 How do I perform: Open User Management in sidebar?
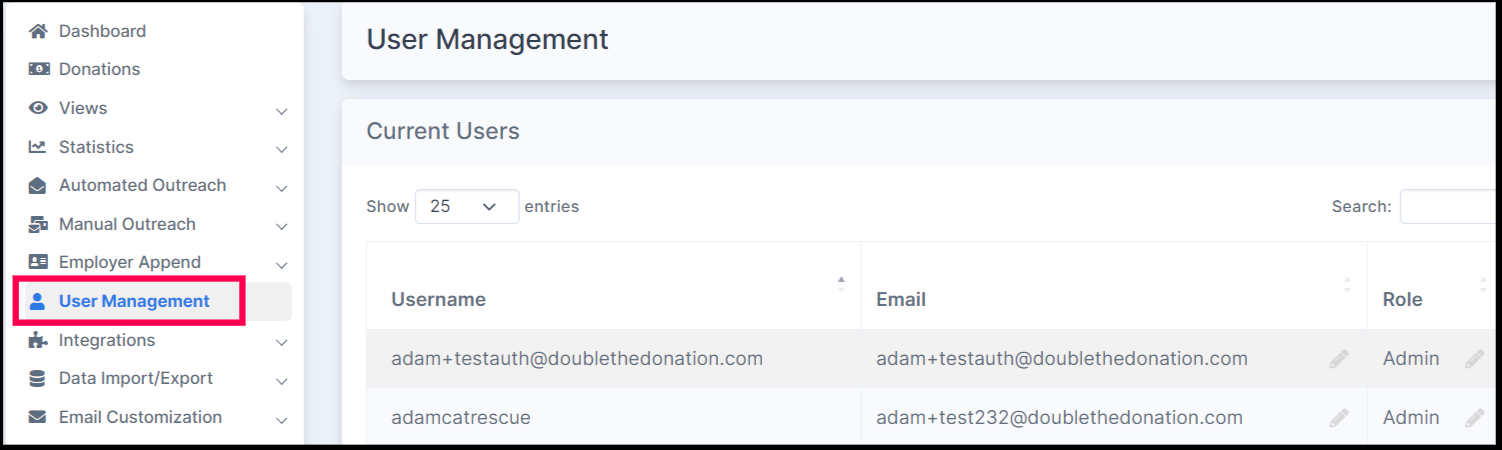click(134, 301)
